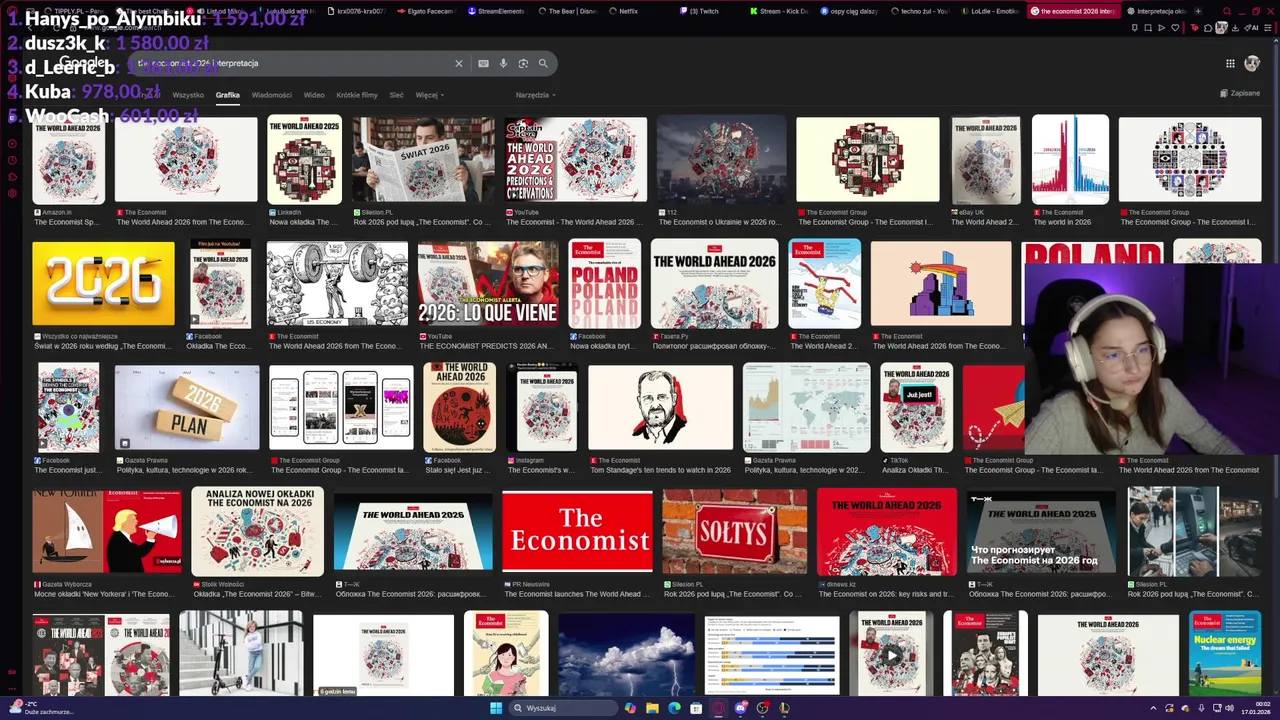Image resolution: width=1280 pixels, height=720 pixels.
Task: Open Zapisane saved items
Action: (x=1240, y=93)
